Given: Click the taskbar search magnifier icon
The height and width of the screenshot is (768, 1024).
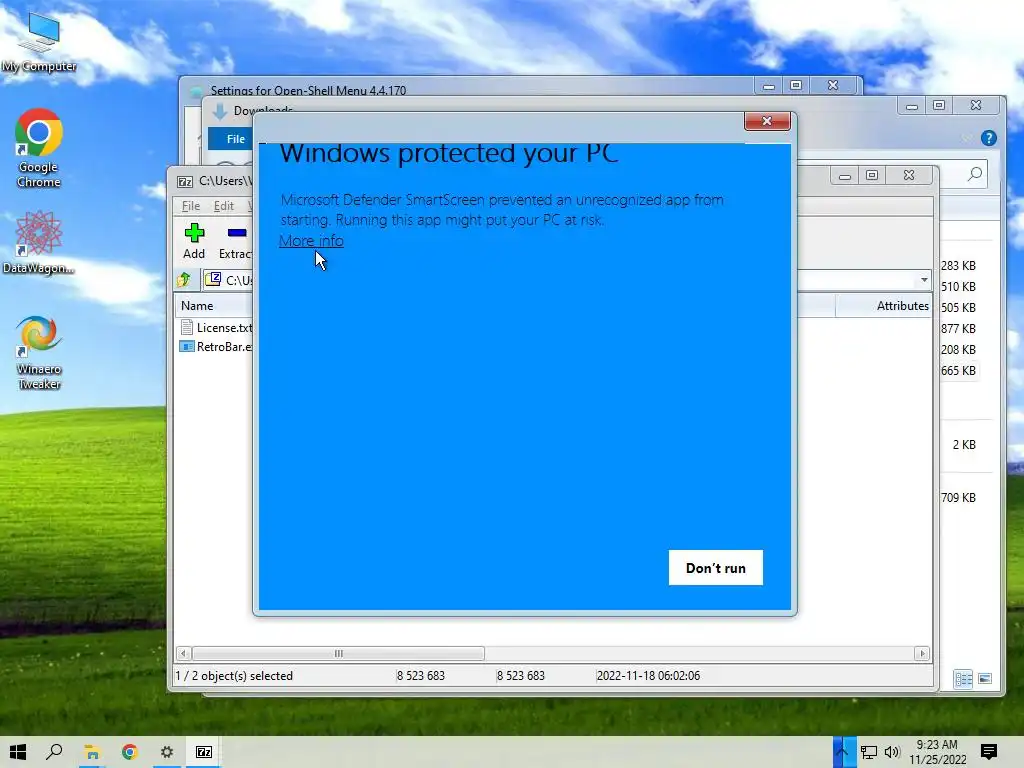Looking at the screenshot, I should click(x=55, y=752).
